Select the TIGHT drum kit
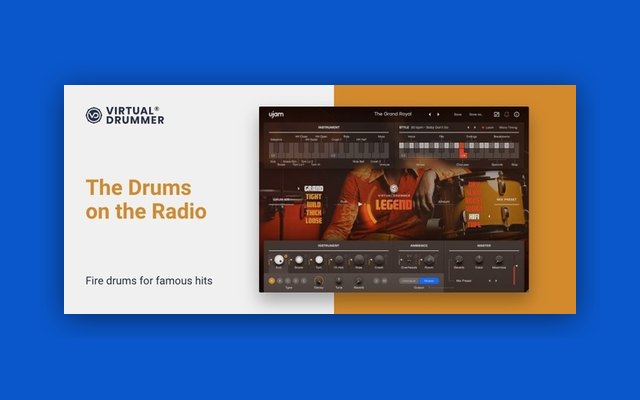 313,197
